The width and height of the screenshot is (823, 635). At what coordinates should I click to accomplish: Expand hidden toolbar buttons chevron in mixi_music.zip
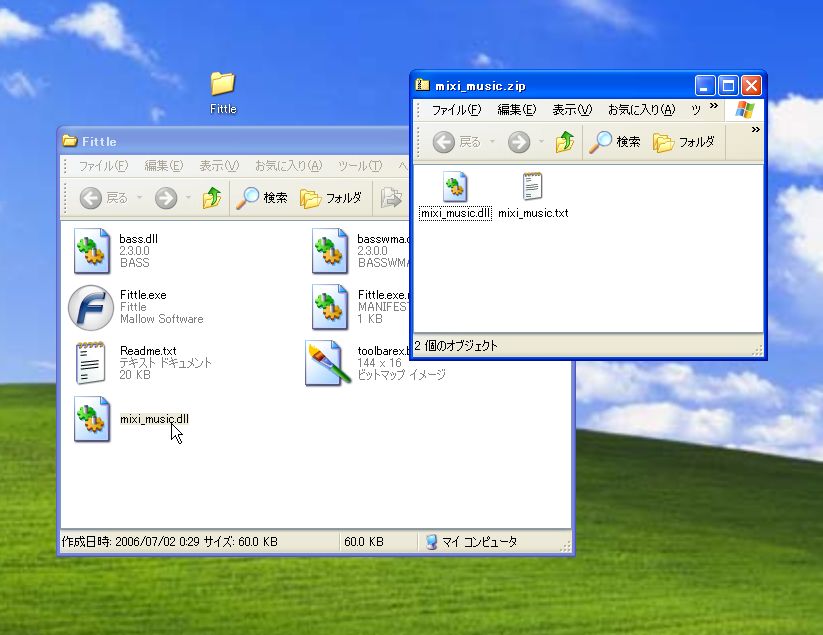pyautogui.click(x=756, y=130)
